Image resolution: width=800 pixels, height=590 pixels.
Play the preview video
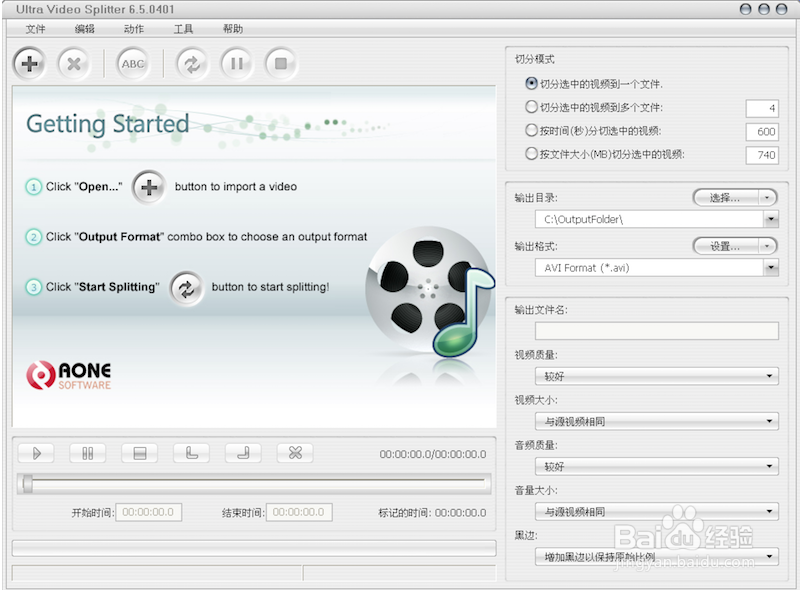[x=36, y=453]
